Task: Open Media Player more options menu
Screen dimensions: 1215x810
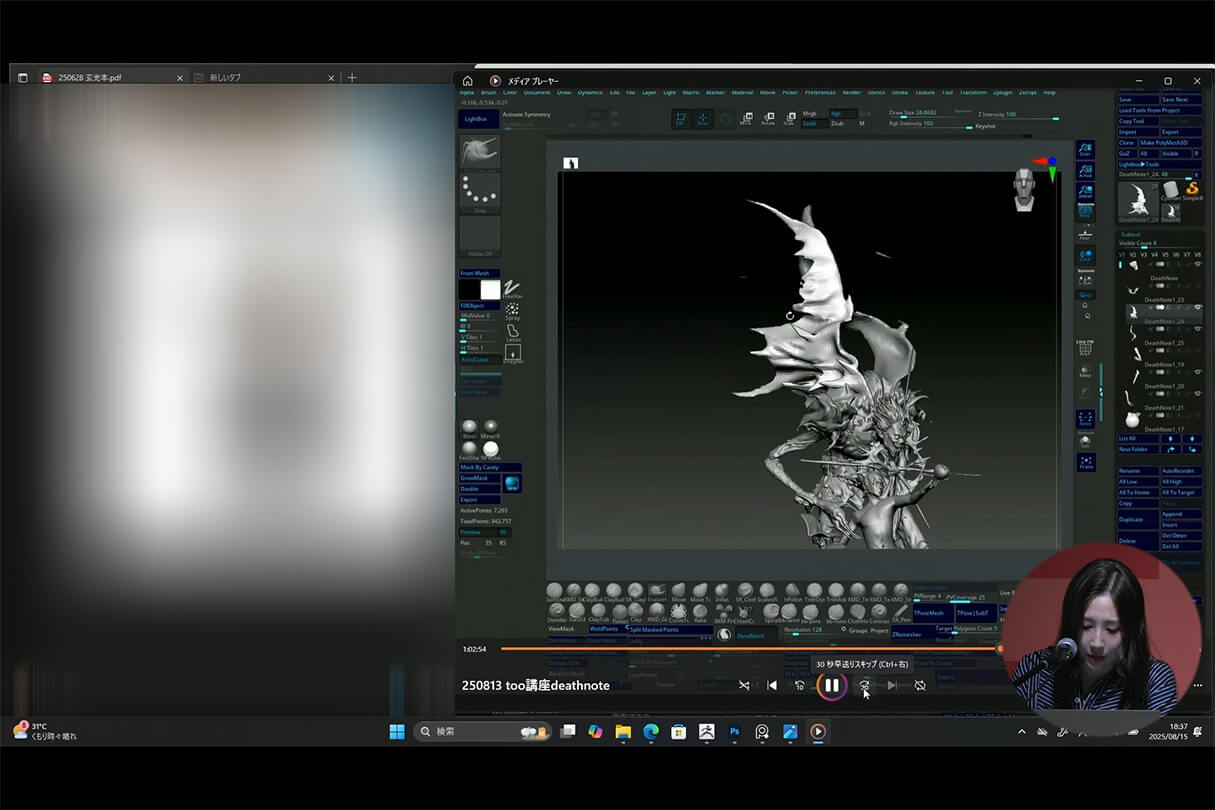Action: 1197,685
